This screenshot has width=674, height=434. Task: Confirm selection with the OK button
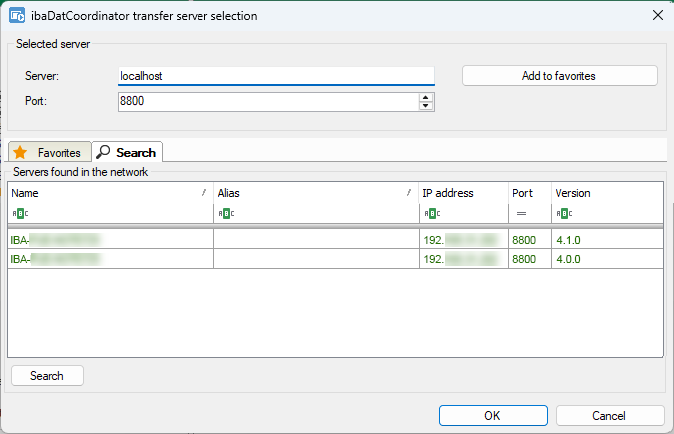(x=493, y=416)
